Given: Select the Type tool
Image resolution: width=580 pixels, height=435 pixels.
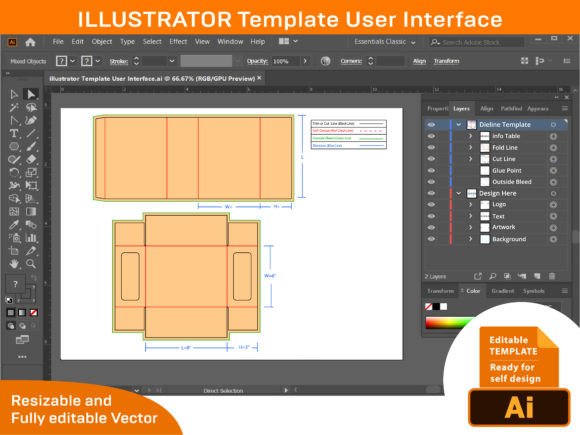Looking at the screenshot, I should pos(14,134).
